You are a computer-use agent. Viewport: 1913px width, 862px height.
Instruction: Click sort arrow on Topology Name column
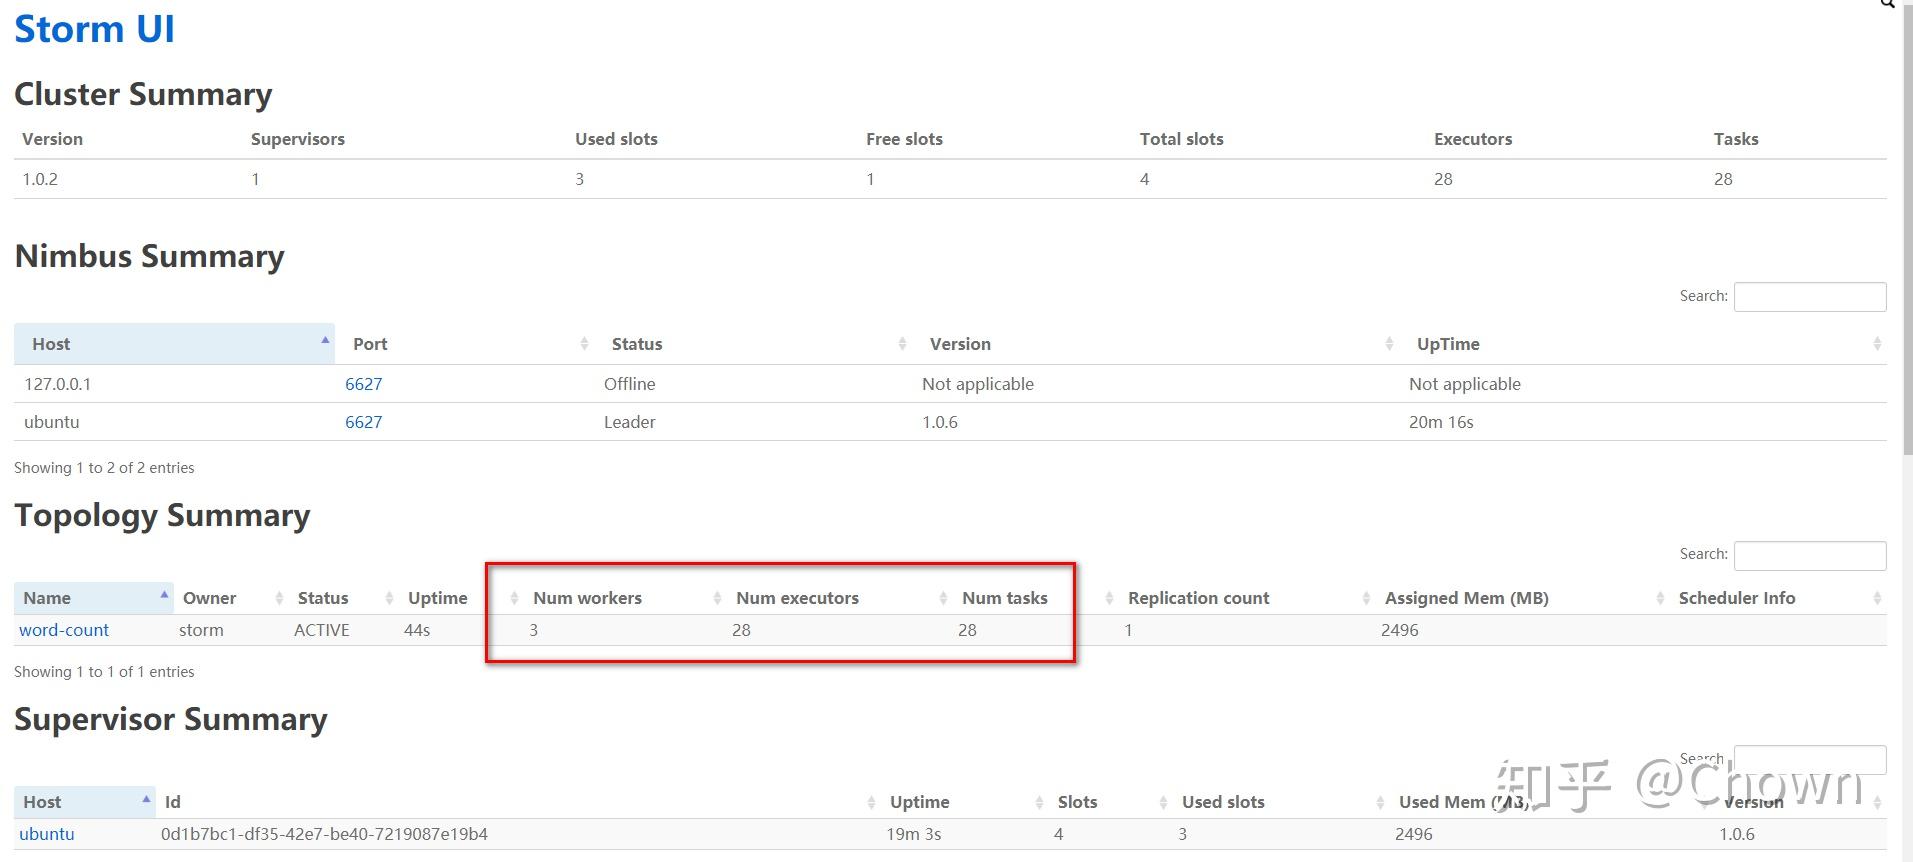point(164,595)
